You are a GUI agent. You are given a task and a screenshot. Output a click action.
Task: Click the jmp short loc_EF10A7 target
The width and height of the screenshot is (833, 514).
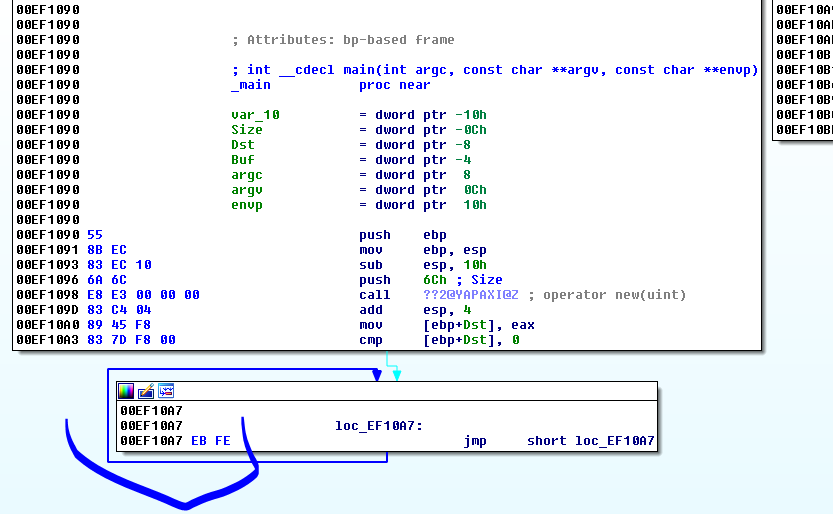[x=614, y=441]
